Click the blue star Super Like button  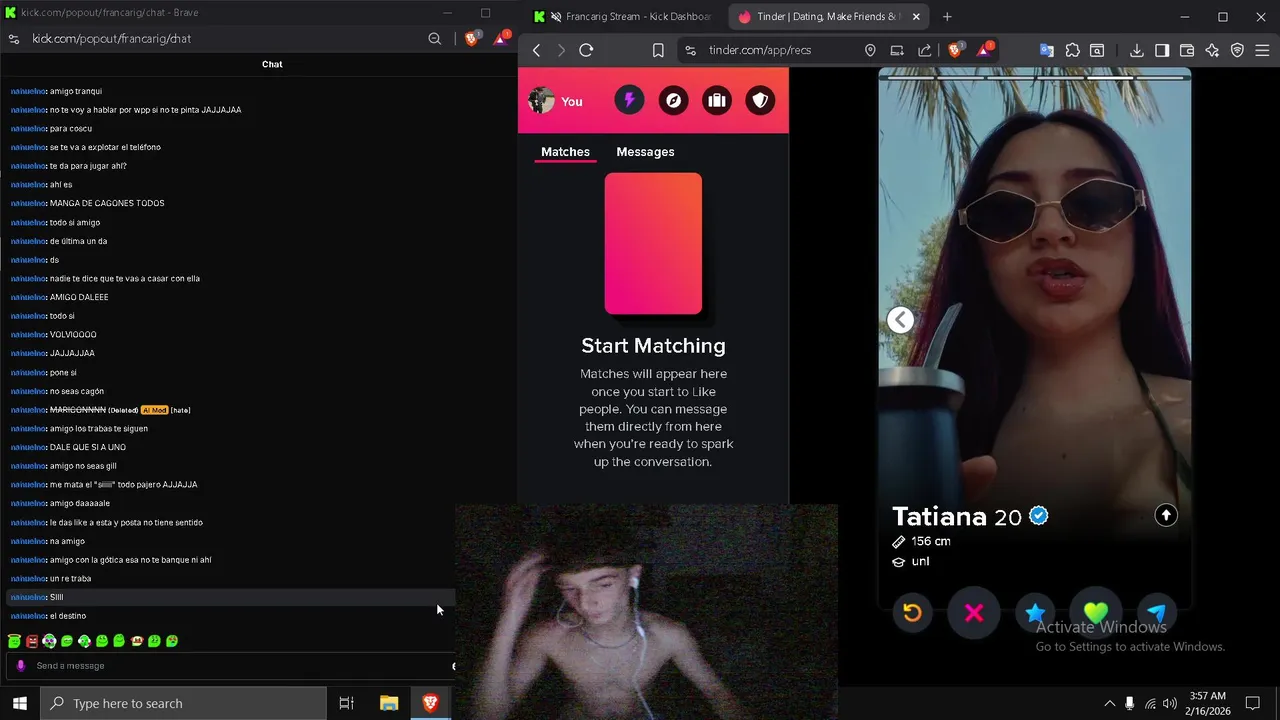[1035, 613]
